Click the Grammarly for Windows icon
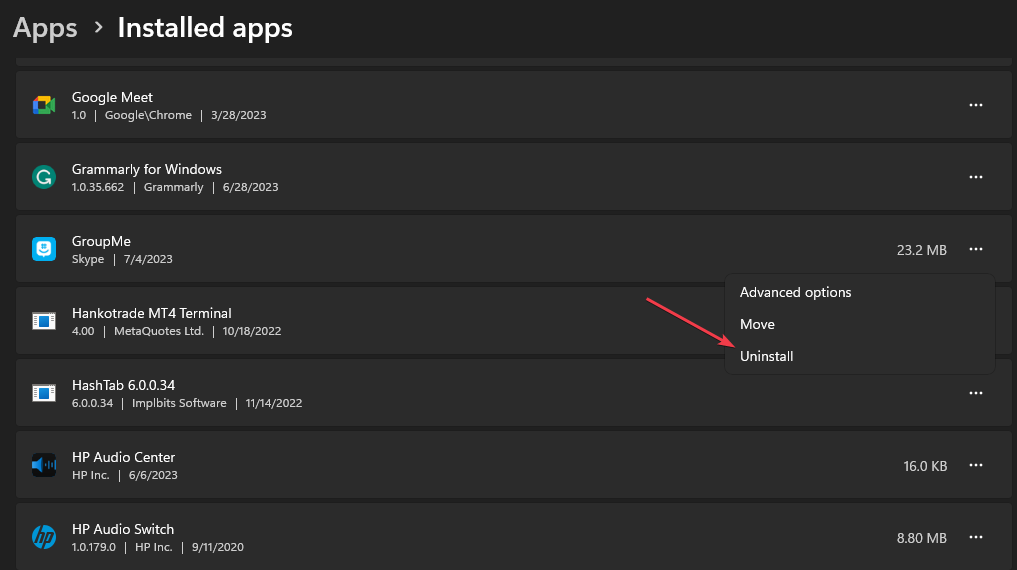1017x570 pixels. [x=43, y=177]
